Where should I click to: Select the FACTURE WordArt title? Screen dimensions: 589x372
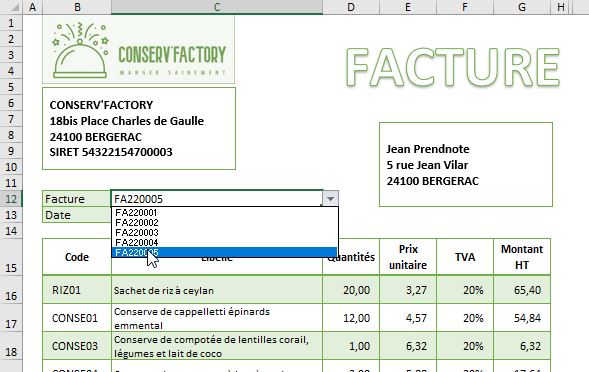[453, 68]
